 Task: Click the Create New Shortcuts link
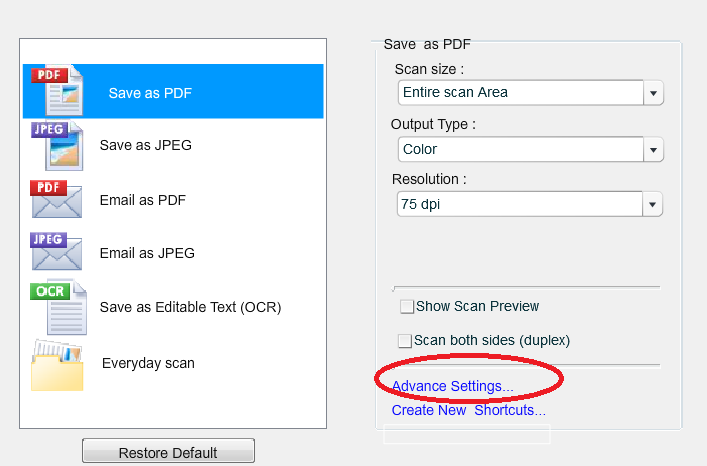coord(468,410)
